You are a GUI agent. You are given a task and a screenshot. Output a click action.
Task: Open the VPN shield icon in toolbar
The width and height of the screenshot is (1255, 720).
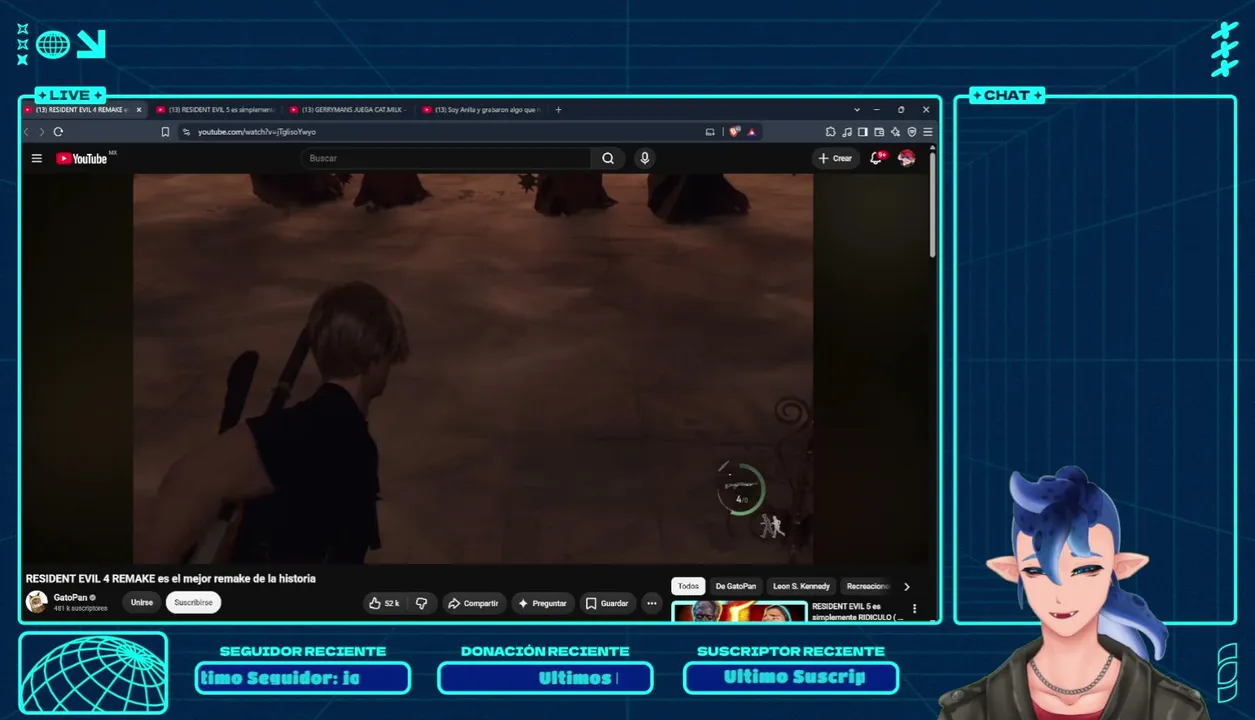tap(911, 132)
